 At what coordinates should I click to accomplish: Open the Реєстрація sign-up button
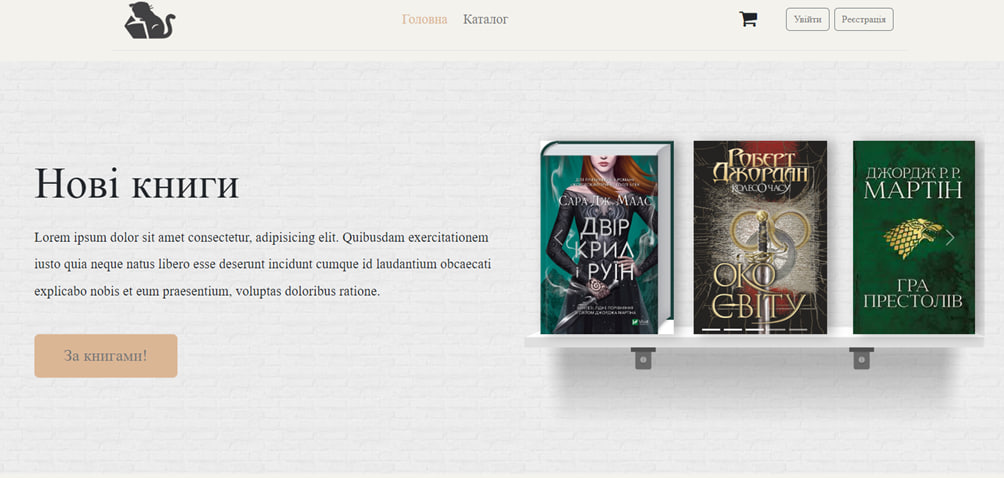click(x=864, y=19)
